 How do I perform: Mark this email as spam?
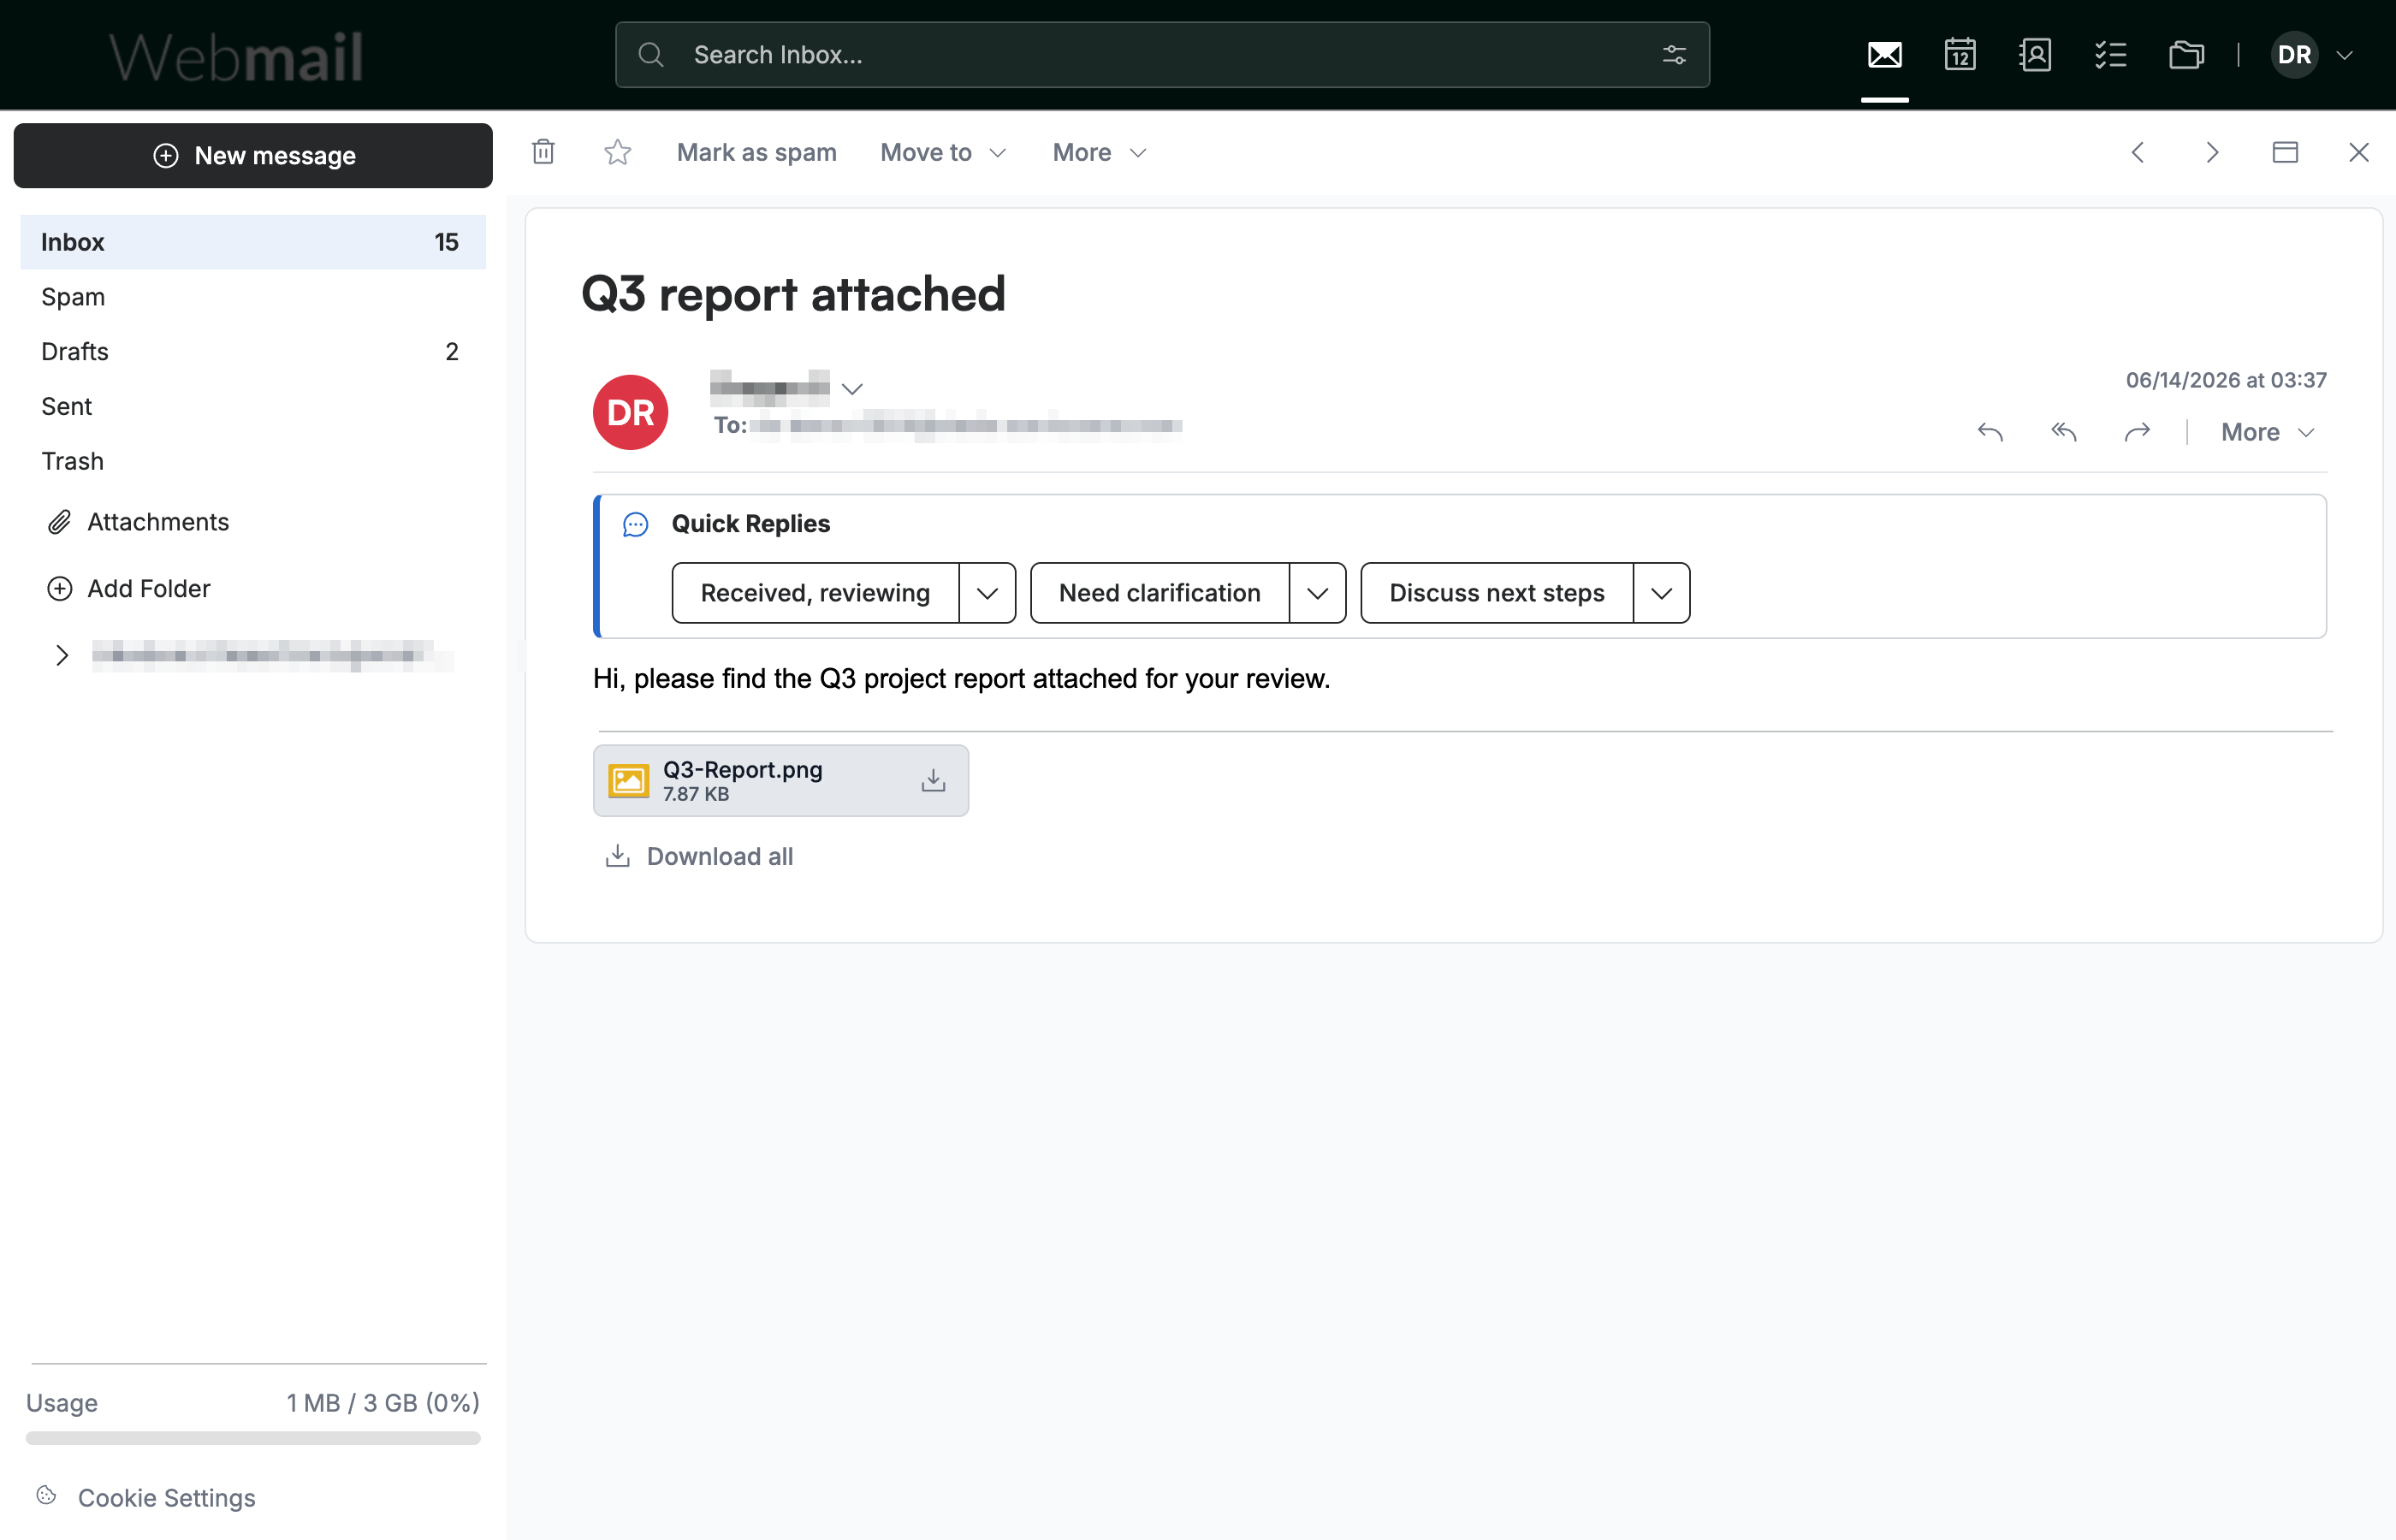pyautogui.click(x=757, y=152)
